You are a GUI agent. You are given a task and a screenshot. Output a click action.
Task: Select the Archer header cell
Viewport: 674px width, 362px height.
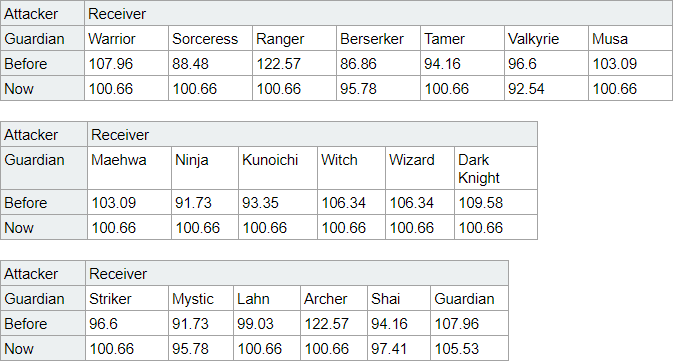[334, 298]
